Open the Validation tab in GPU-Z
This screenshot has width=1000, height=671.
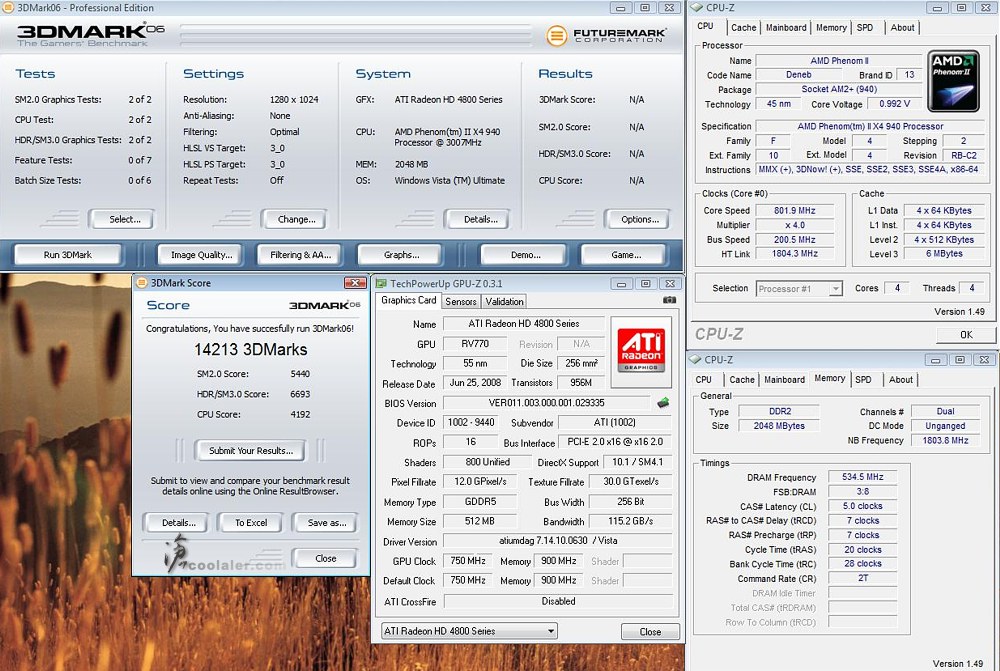504,302
